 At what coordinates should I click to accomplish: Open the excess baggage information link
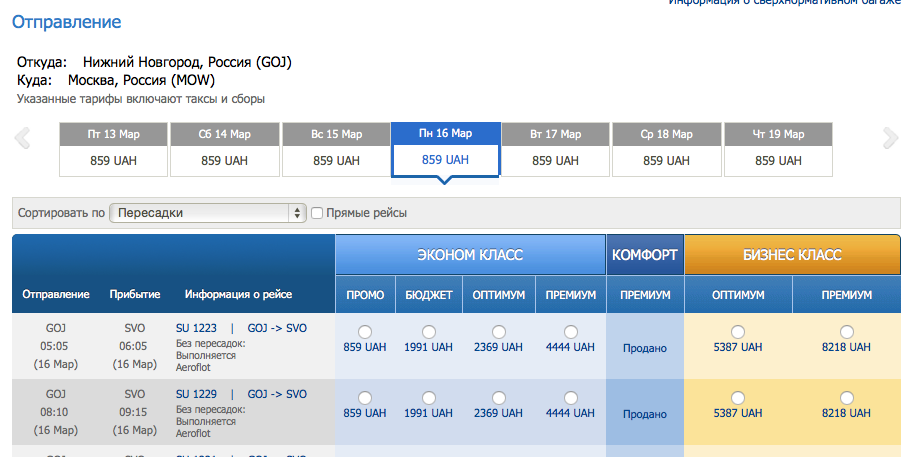(785, 3)
